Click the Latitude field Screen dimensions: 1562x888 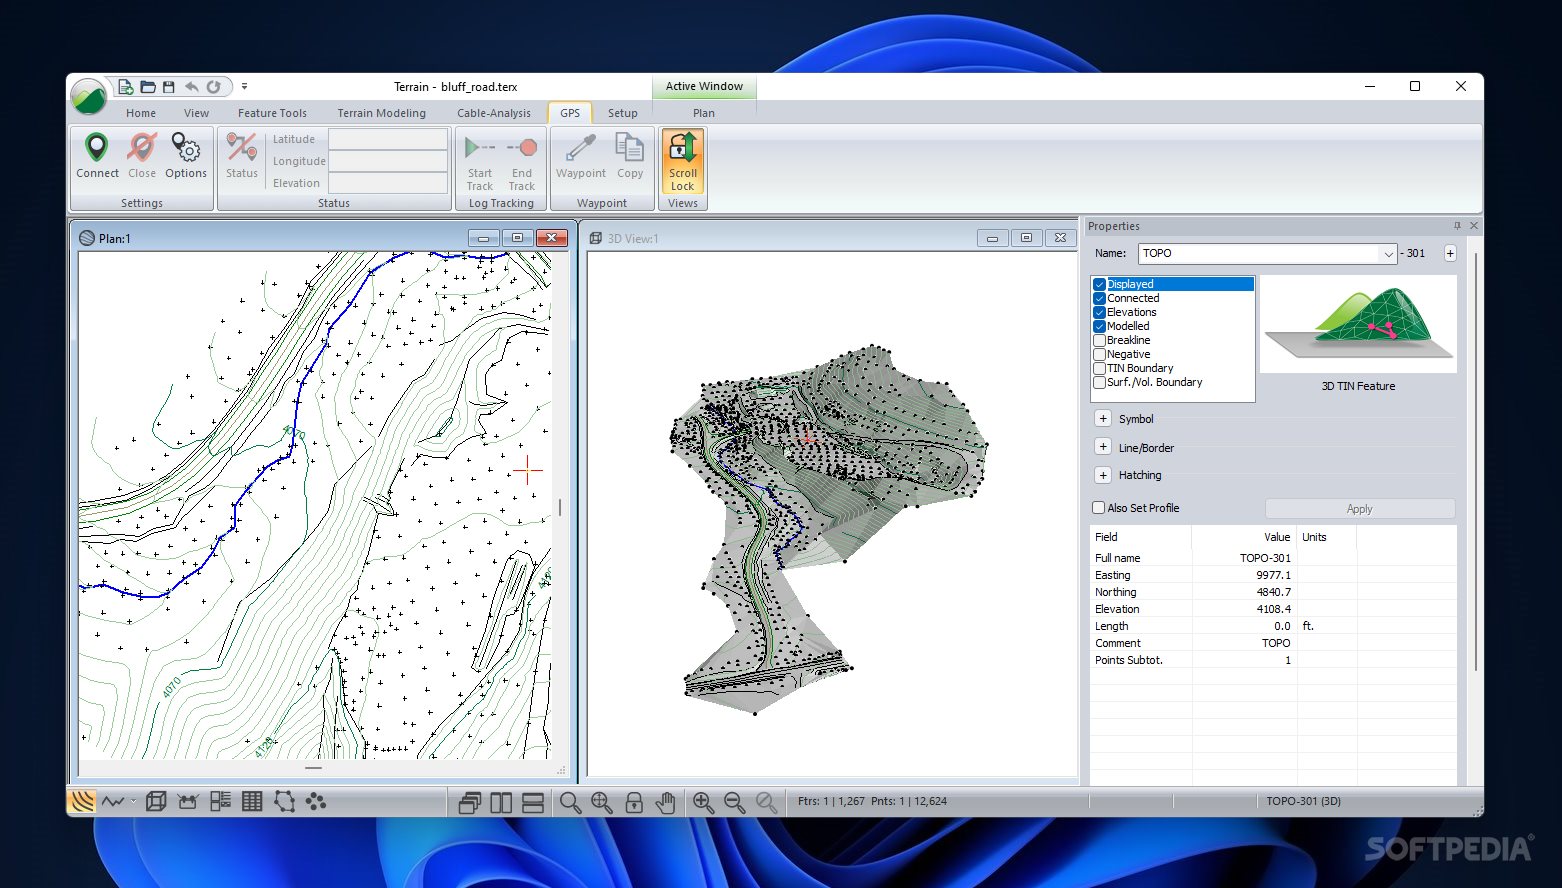(x=388, y=139)
